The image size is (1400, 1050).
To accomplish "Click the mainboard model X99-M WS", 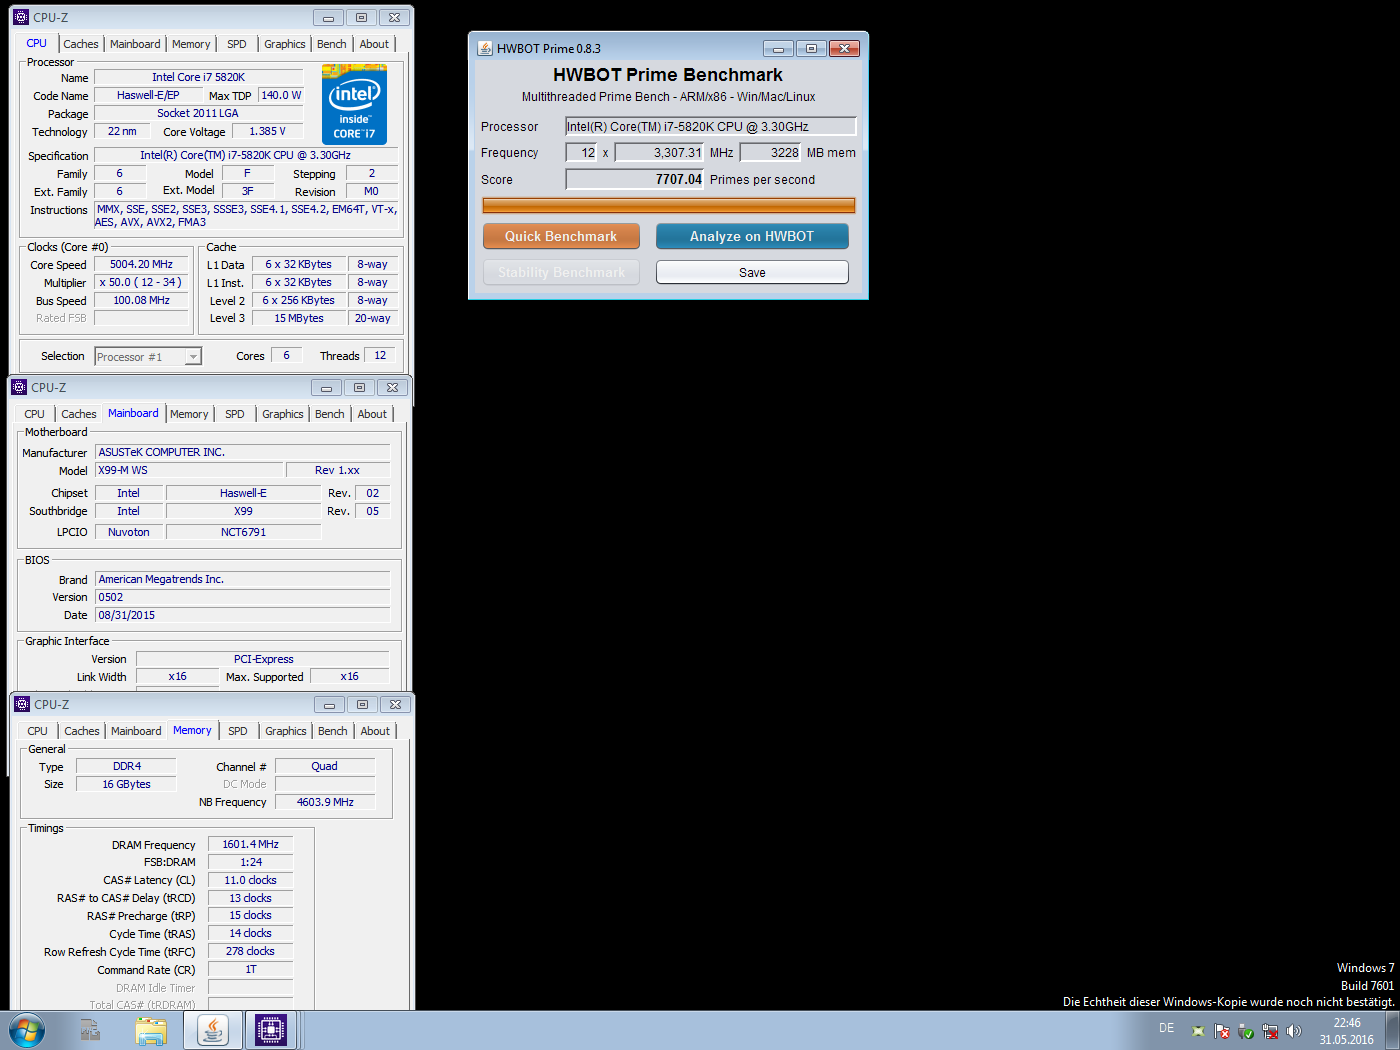I will [x=189, y=470].
